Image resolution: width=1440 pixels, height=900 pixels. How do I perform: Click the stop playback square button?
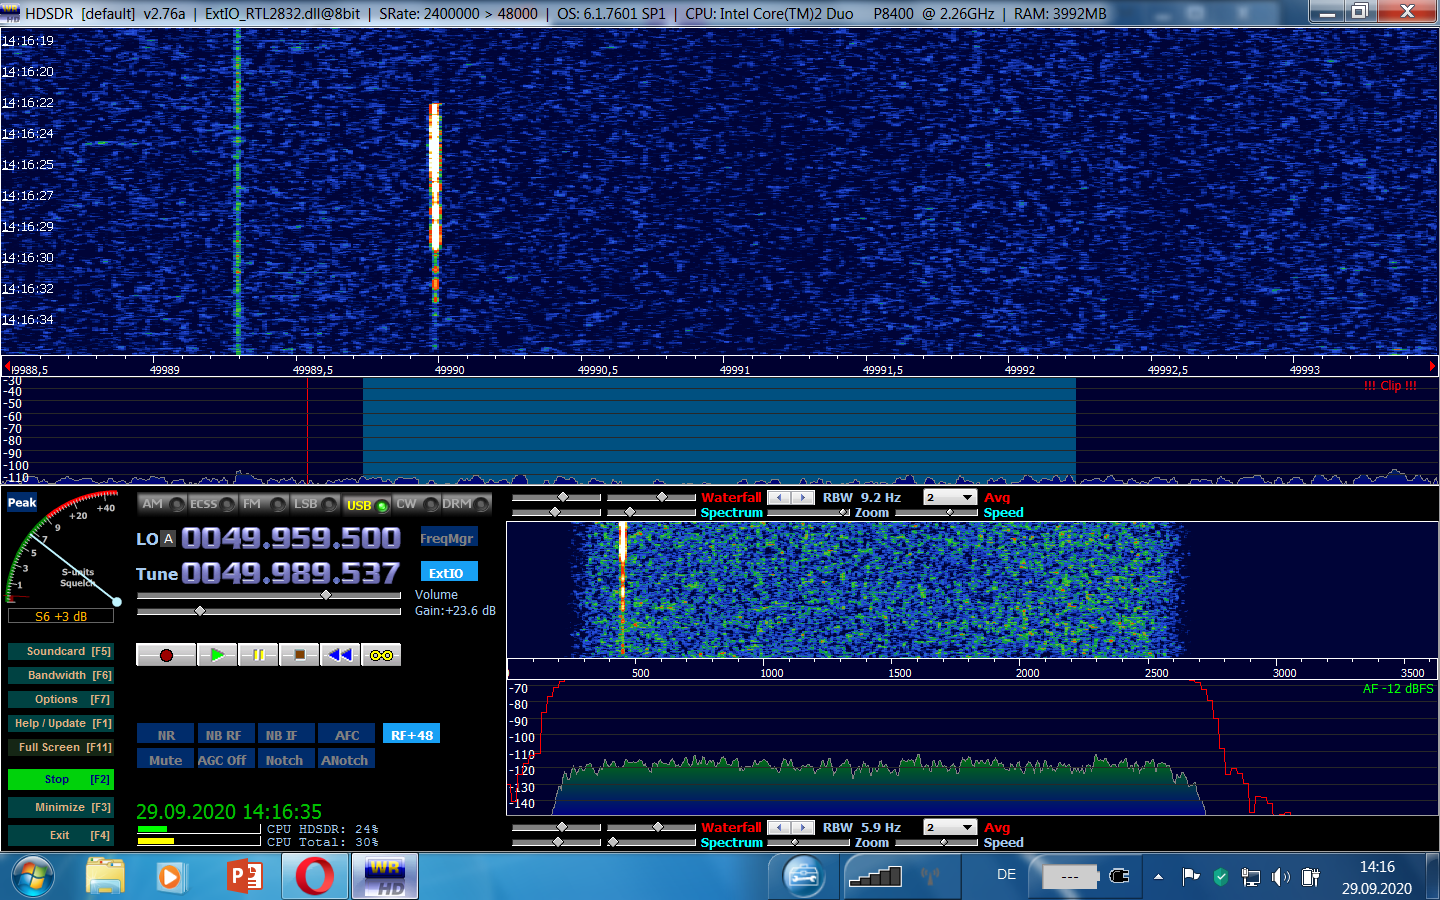[299, 655]
